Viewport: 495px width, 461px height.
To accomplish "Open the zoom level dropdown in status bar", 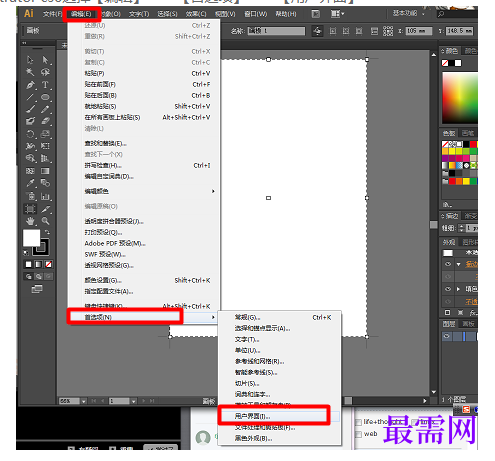I will coord(83,401).
